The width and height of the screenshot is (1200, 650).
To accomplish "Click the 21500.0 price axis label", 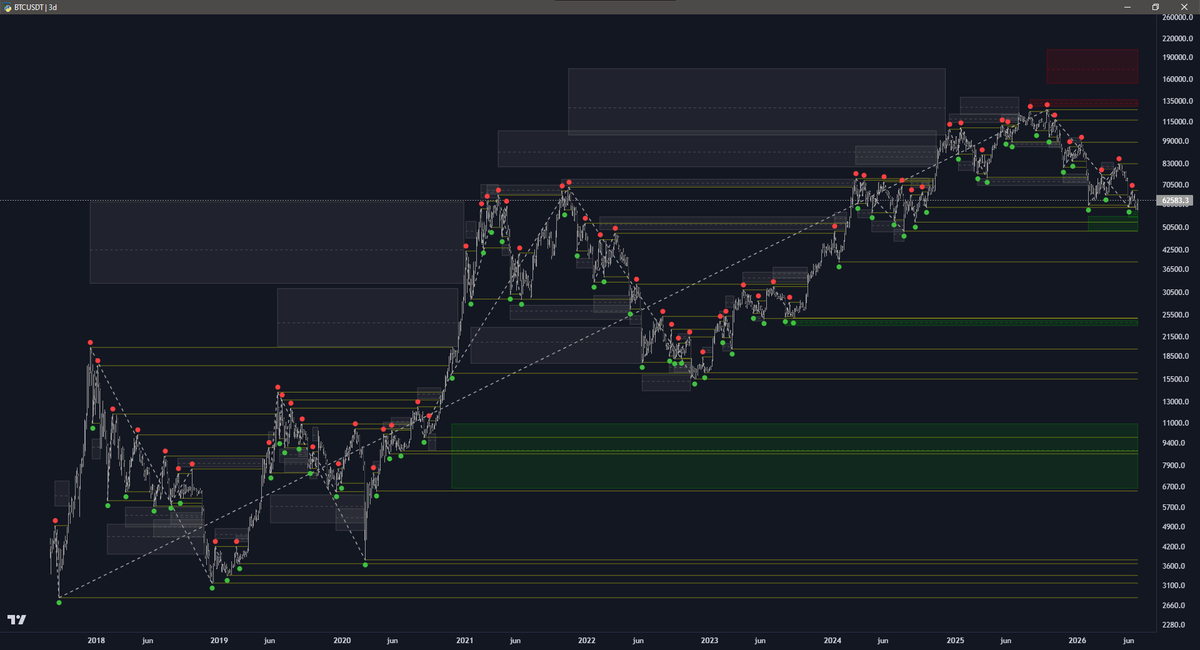I will tap(1176, 335).
